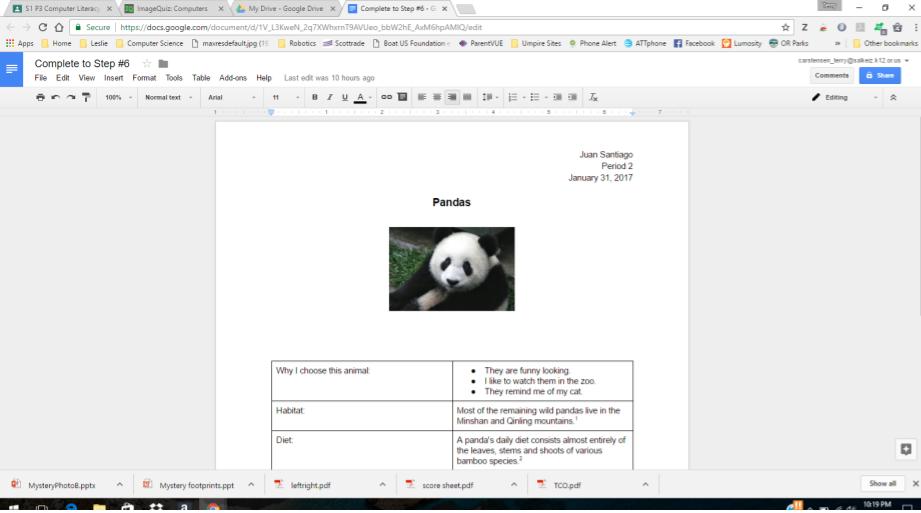Enable right text alignment
This screenshot has width=921, height=513.
click(x=452, y=97)
